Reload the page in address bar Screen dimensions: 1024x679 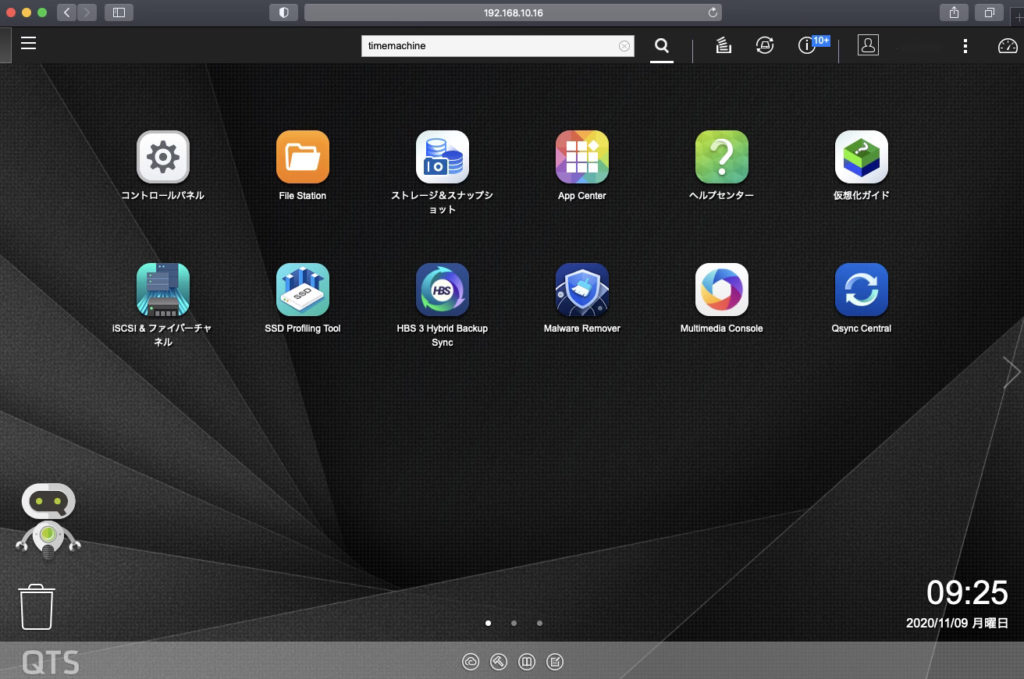tap(712, 12)
